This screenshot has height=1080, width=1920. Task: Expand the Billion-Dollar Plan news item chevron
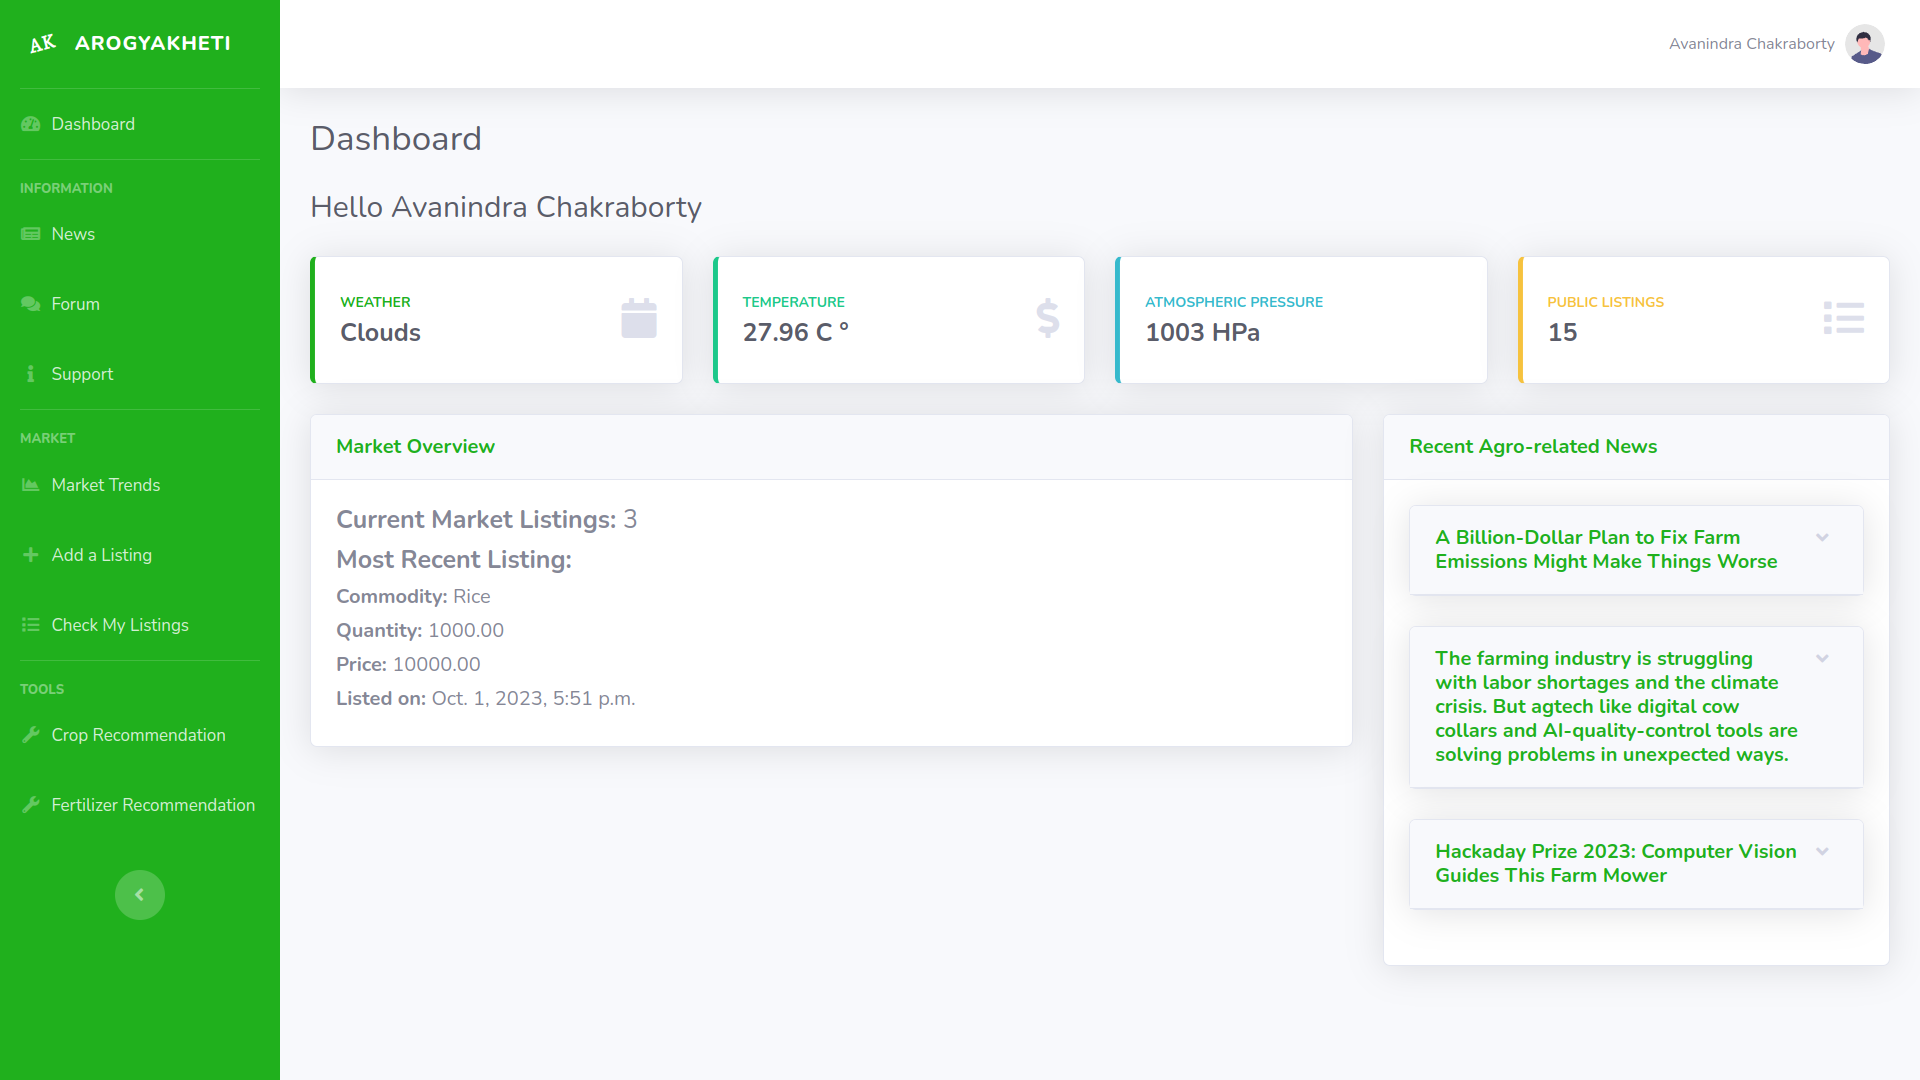[x=1822, y=538]
